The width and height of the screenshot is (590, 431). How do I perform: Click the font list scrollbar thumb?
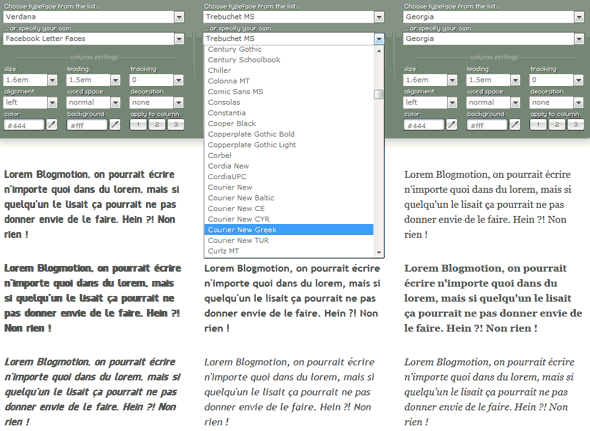379,94
